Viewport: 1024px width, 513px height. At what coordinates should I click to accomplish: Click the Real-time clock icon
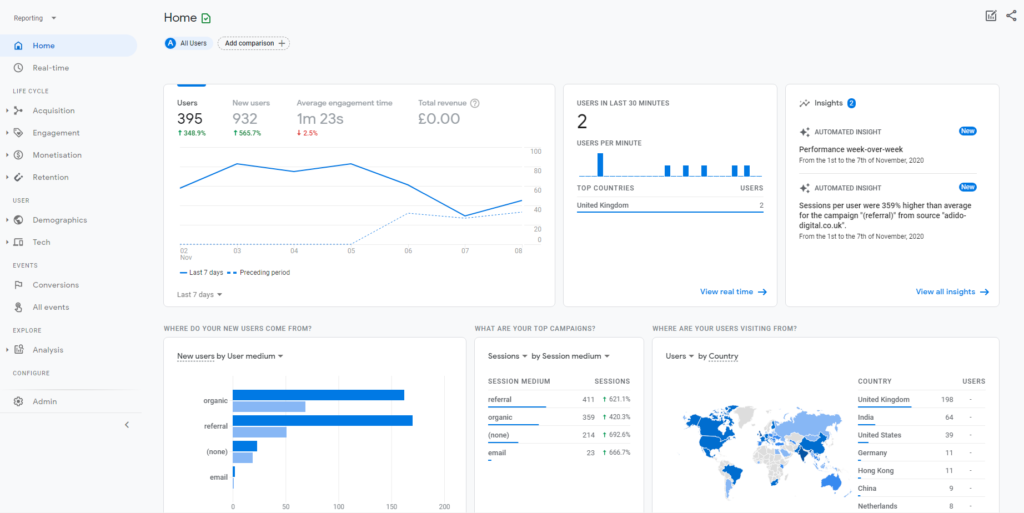[x=18, y=68]
